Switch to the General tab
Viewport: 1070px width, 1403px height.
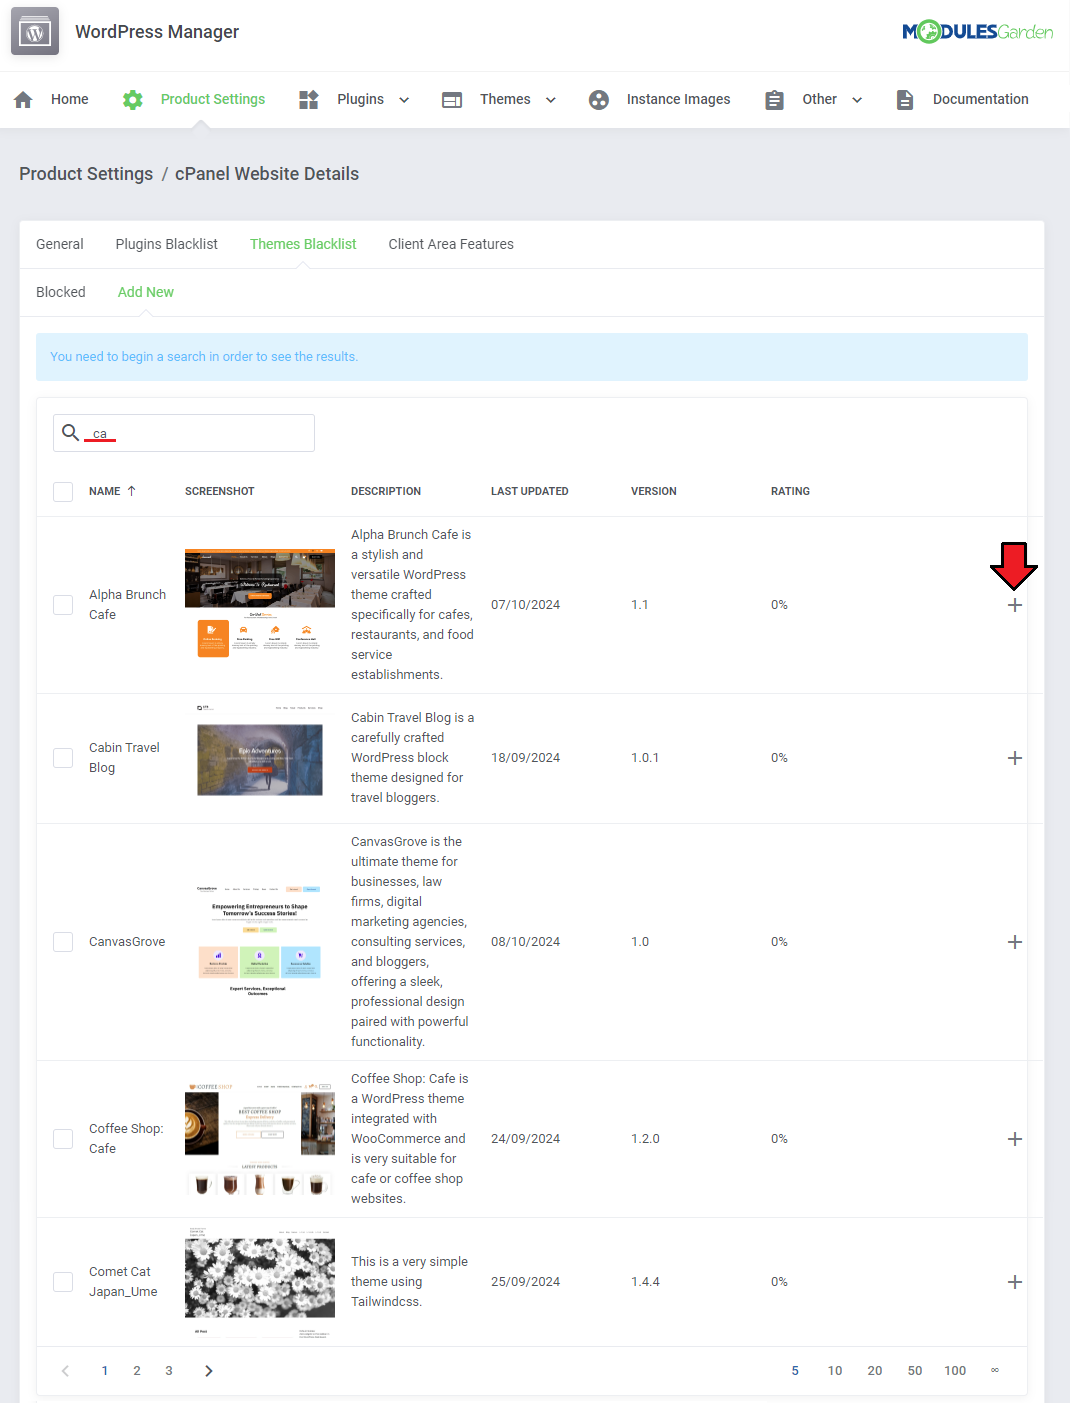[60, 244]
